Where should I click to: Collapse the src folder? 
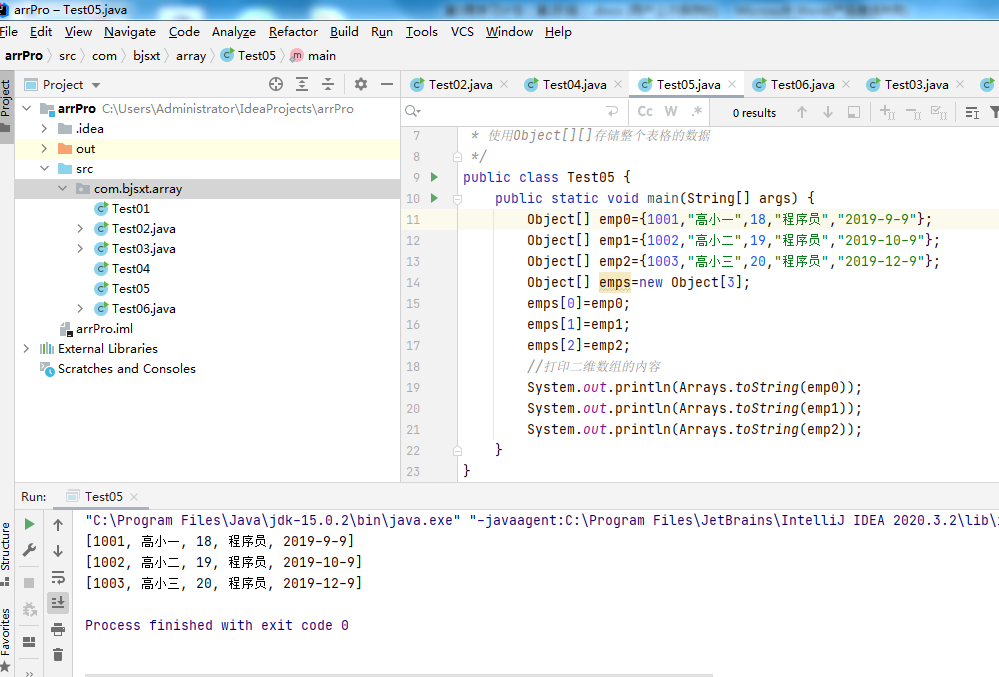(x=44, y=169)
